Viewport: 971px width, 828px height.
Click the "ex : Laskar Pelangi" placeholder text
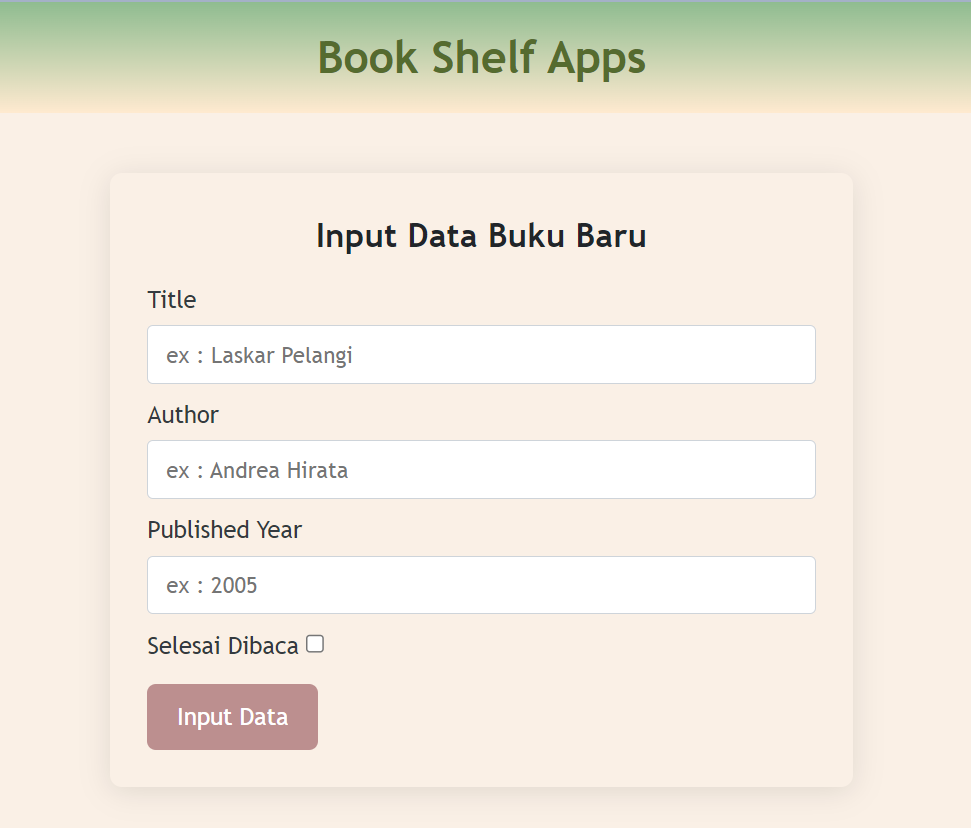260,355
